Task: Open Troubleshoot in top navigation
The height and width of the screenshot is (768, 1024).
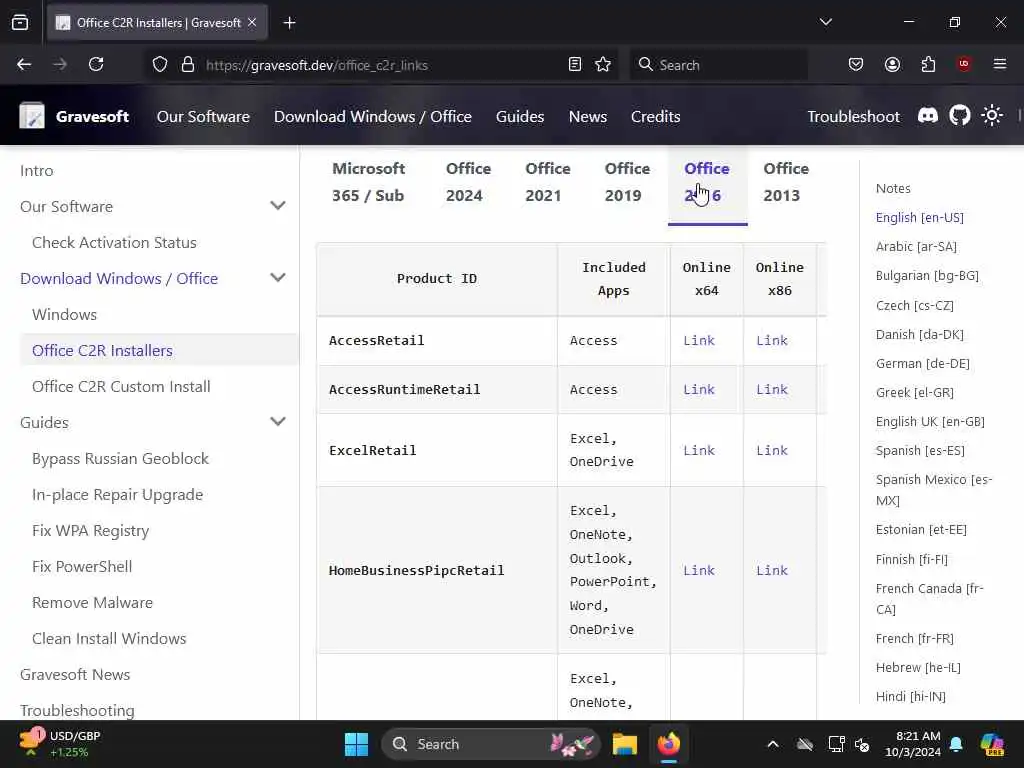Action: tap(854, 116)
